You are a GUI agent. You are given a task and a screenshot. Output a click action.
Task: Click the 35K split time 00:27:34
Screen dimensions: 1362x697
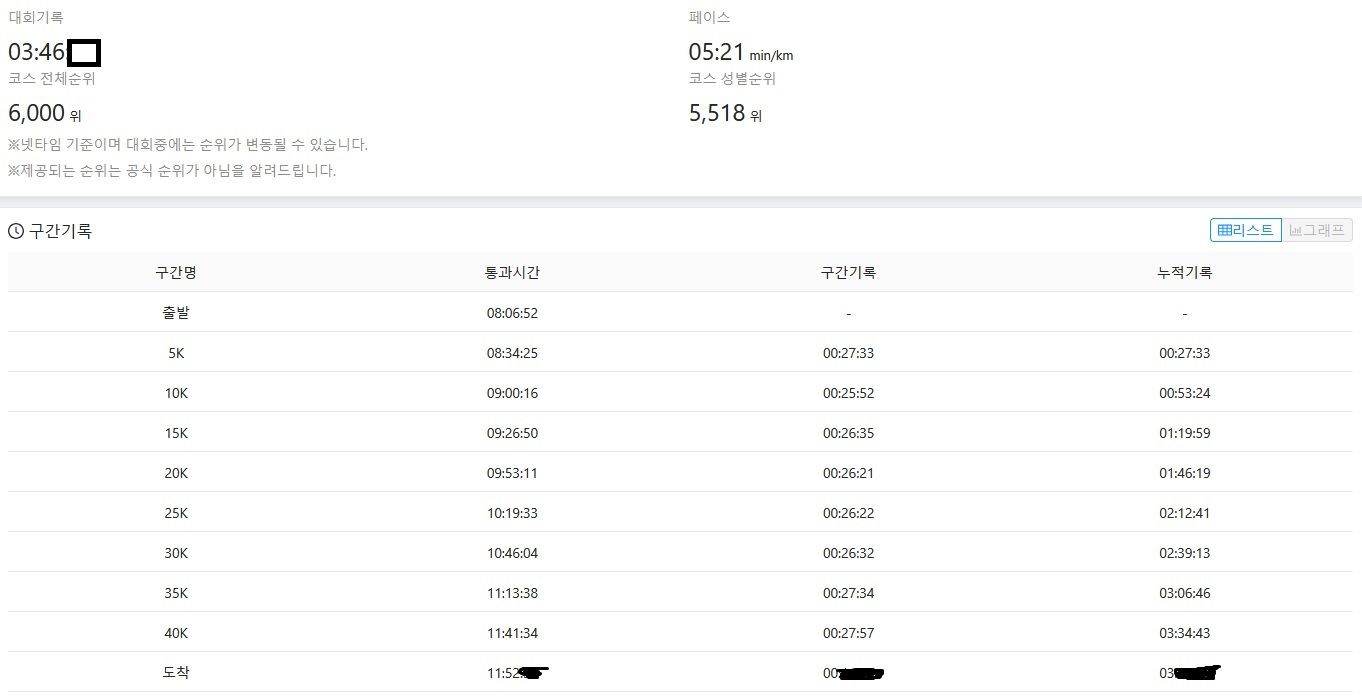point(848,593)
